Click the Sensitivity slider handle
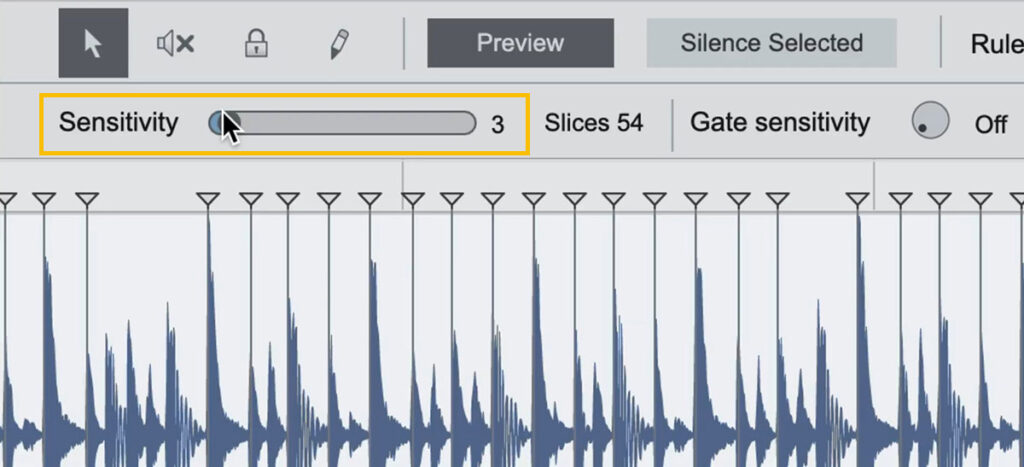 (x=219, y=123)
